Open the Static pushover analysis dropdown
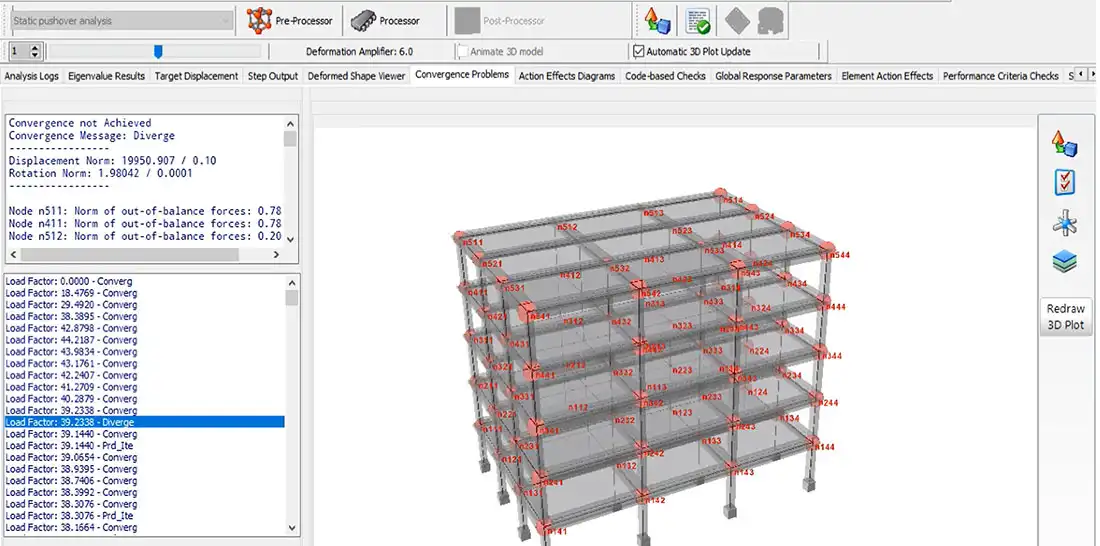The width and height of the screenshot is (1100, 546). [122, 21]
